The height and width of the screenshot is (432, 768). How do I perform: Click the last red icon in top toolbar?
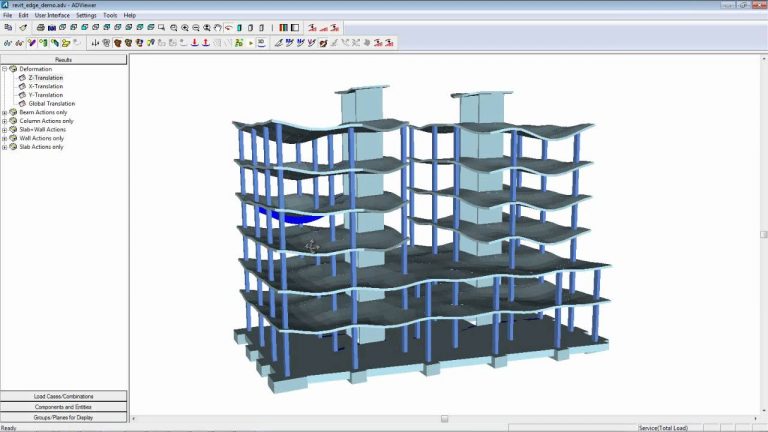point(335,28)
